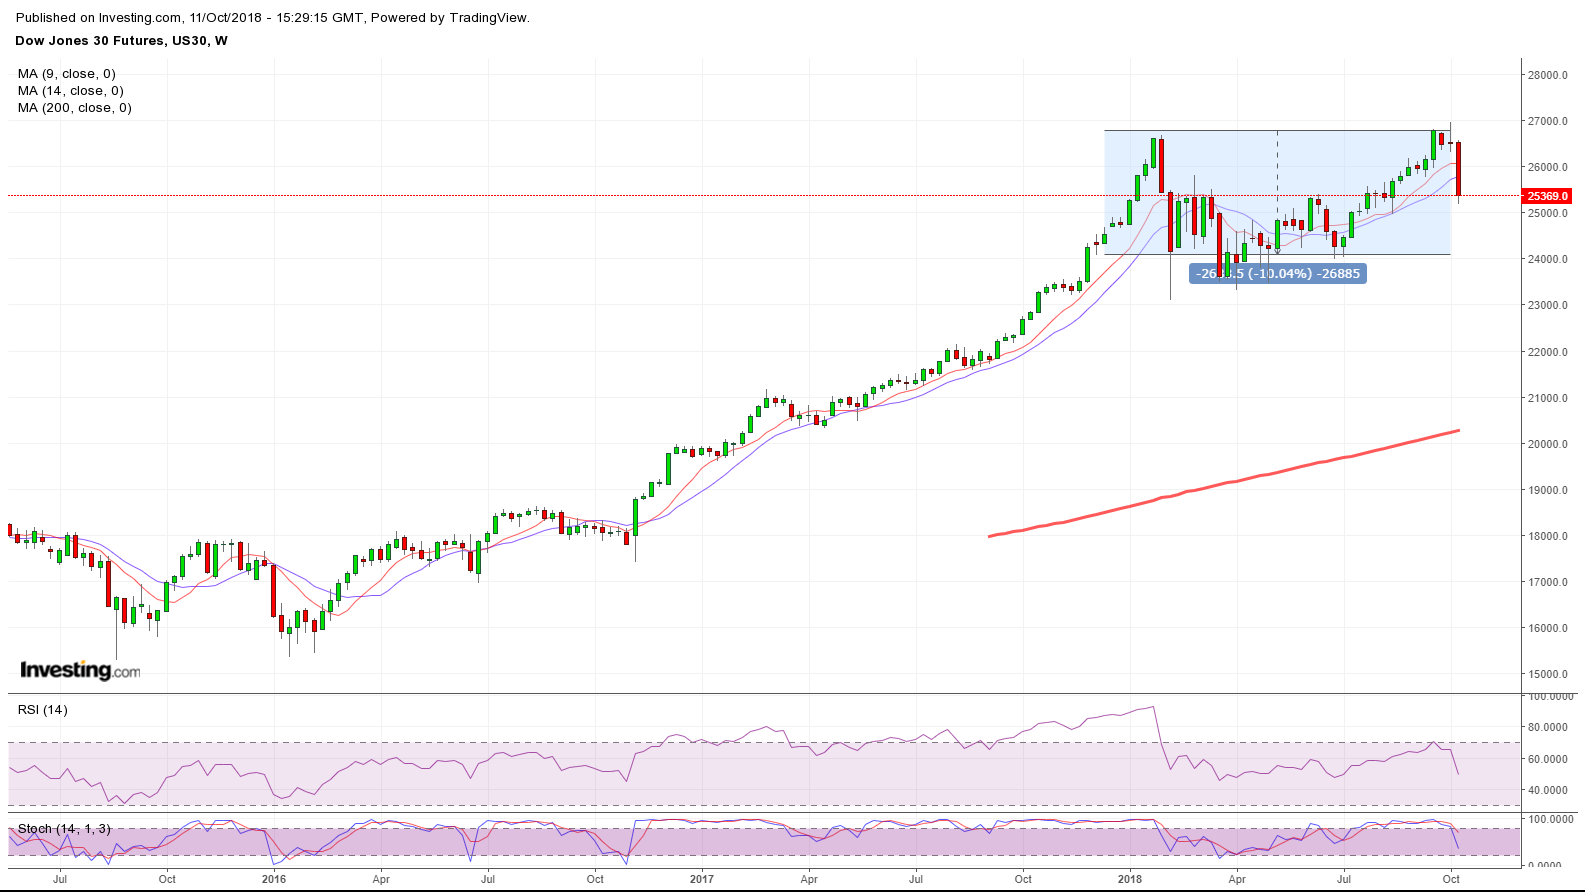Image resolution: width=1585 pixels, height=892 pixels.
Task: Click the 20000.0 price axis label
Action: point(1547,444)
